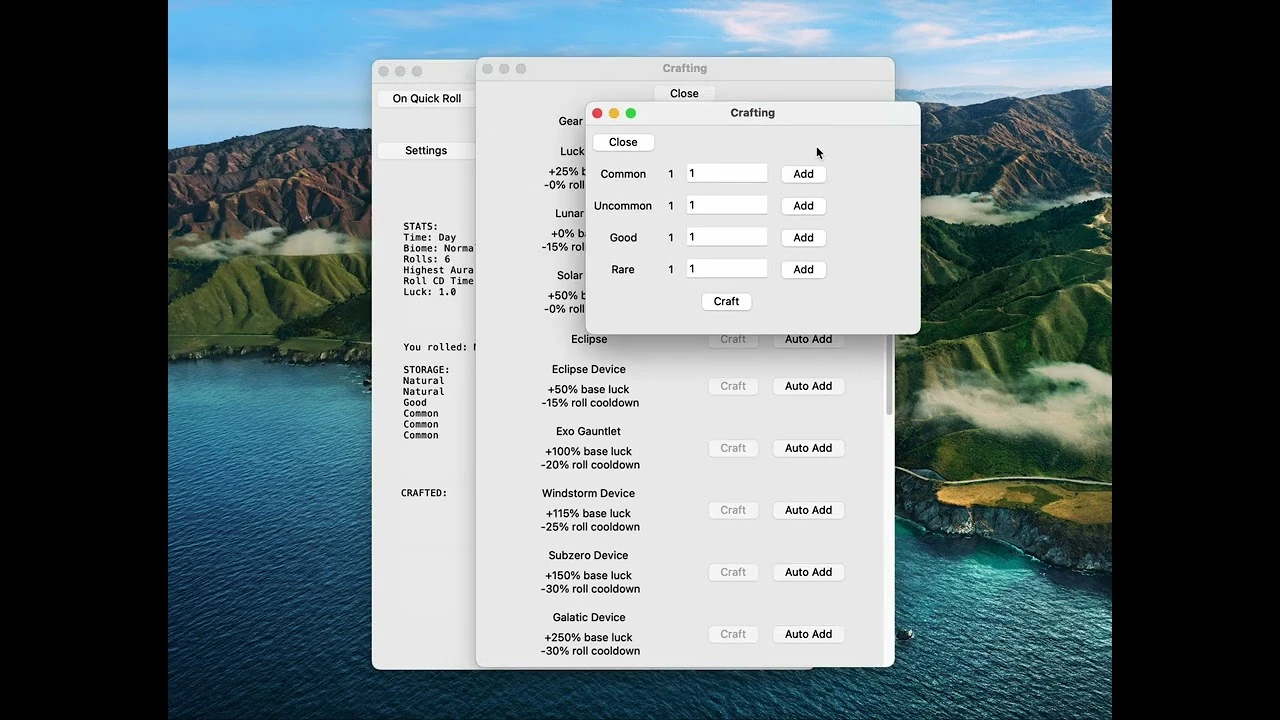Click Close at top of gear list window
The image size is (1280, 720).
(684, 94)
